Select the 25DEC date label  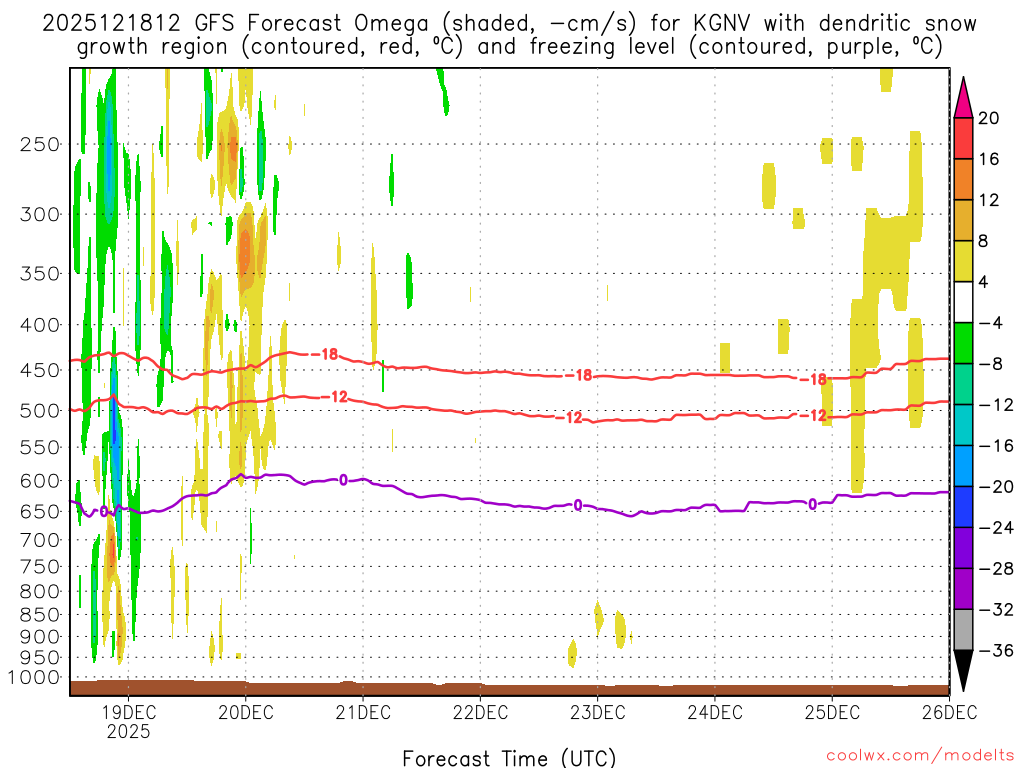(832, 712)
